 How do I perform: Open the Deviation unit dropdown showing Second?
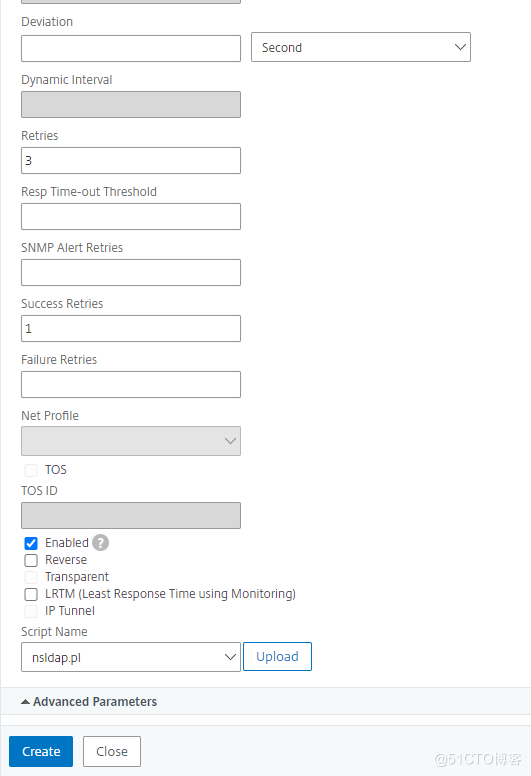point(361,48)
